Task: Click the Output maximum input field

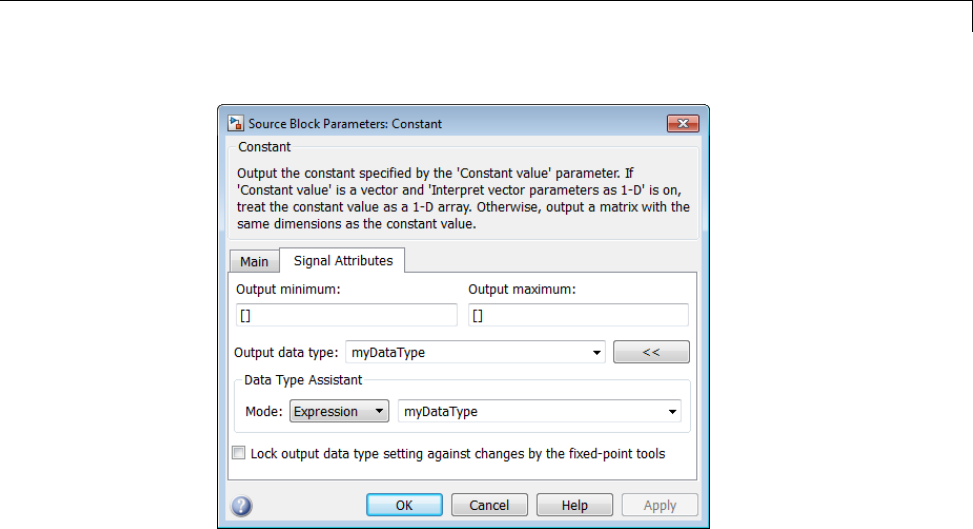Action: pos(578,316)
